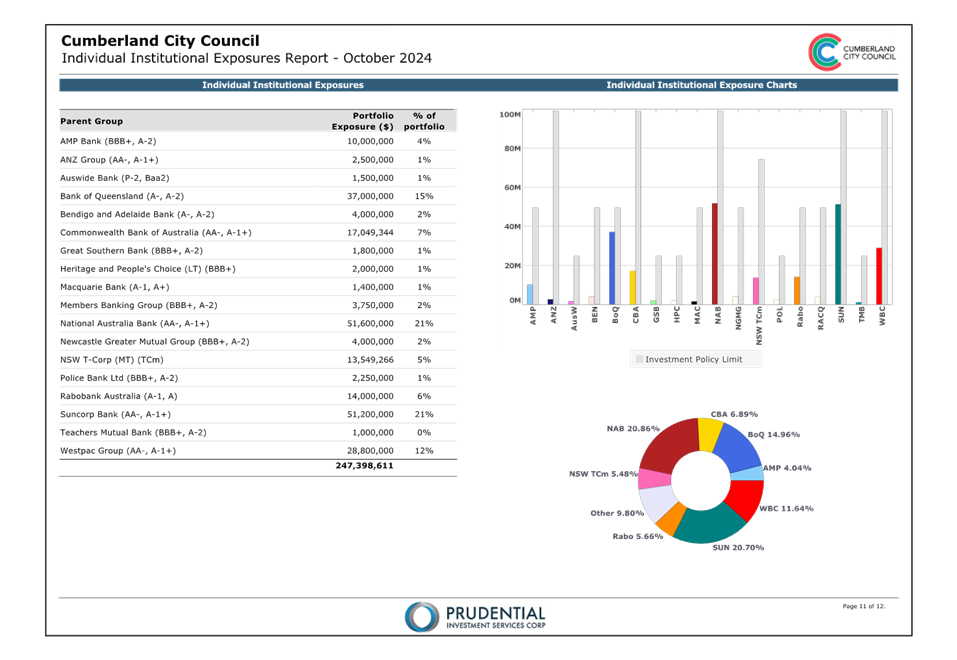The image size is (957, 660).
Task: Select the pink NSW TCm bar in the chart
Action: 756,291
